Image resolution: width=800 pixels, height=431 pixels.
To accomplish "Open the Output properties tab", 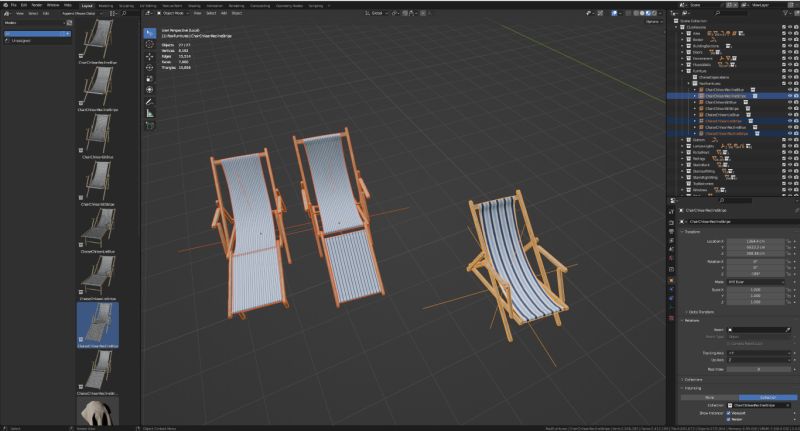I will [671, 232].
